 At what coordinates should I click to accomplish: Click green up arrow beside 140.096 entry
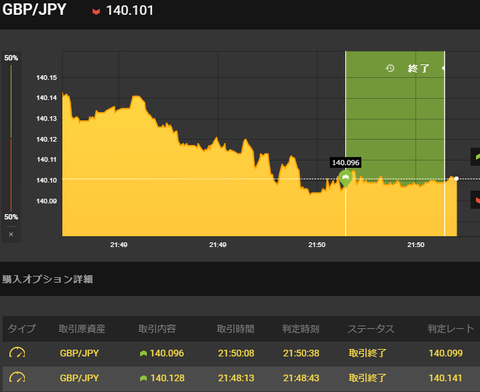point(143,353)
